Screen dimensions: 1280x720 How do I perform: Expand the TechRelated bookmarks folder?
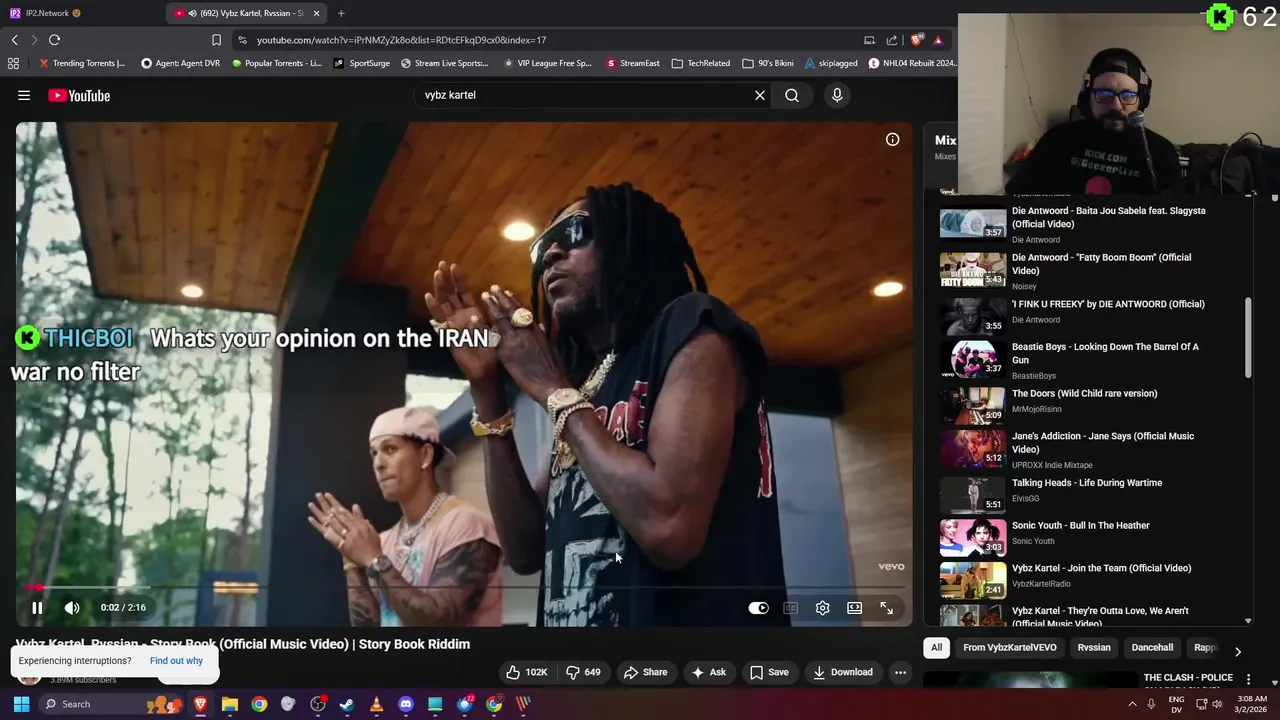click(x=700, y=63)
